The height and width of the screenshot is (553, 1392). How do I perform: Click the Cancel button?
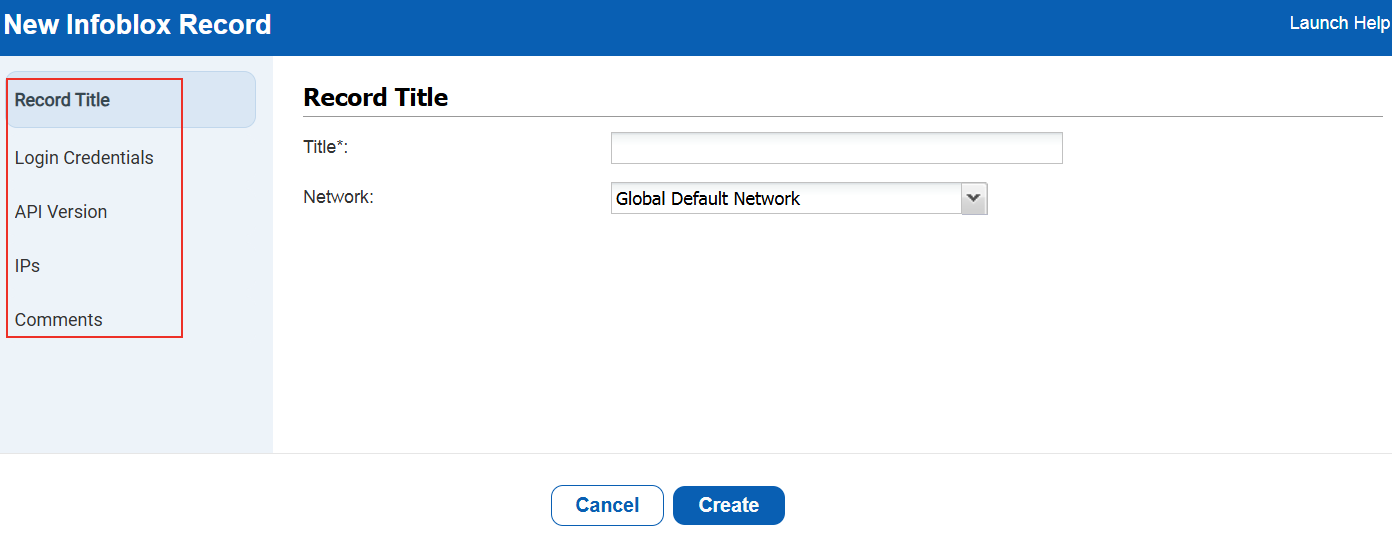click(x=607, y=505)
